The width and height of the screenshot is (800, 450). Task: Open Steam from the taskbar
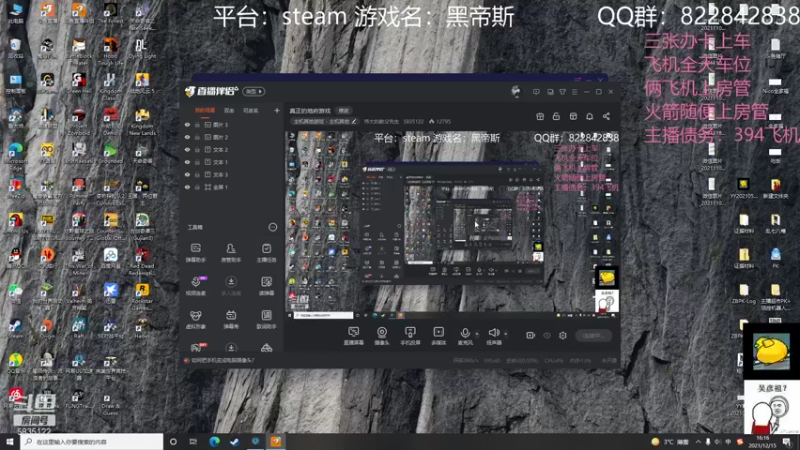click(234, 442)
